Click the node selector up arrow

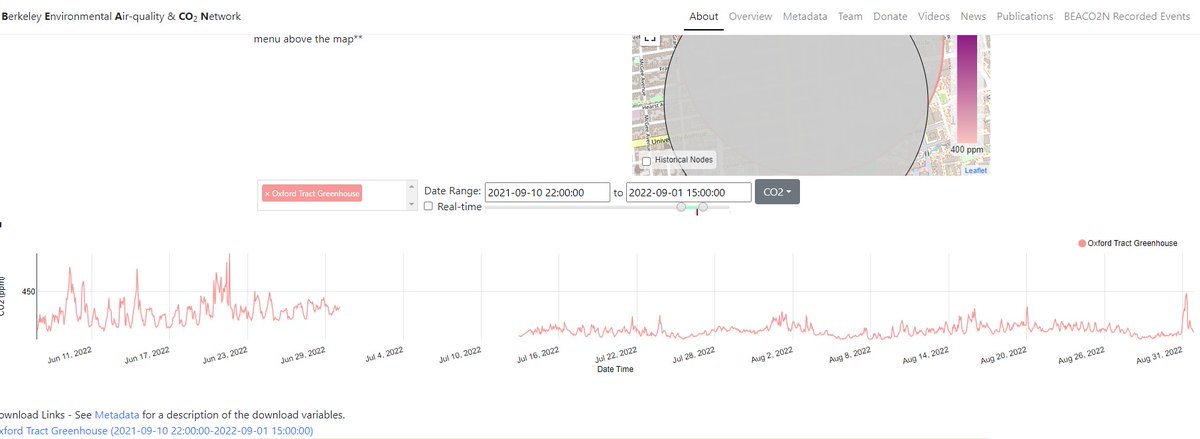point(412,186)
